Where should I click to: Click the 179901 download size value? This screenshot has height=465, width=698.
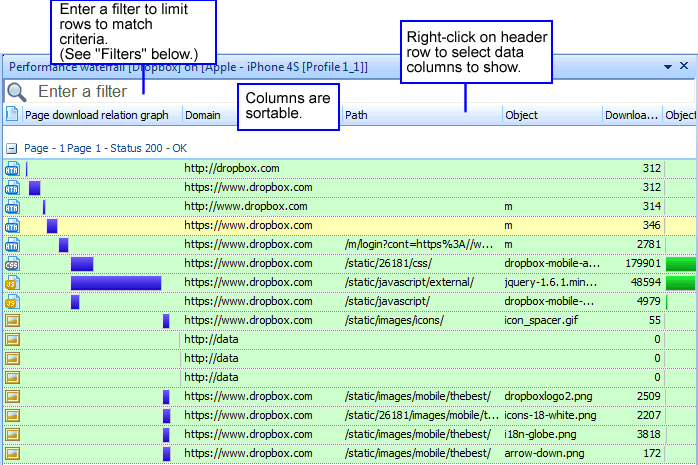click(x=643, y=263)
